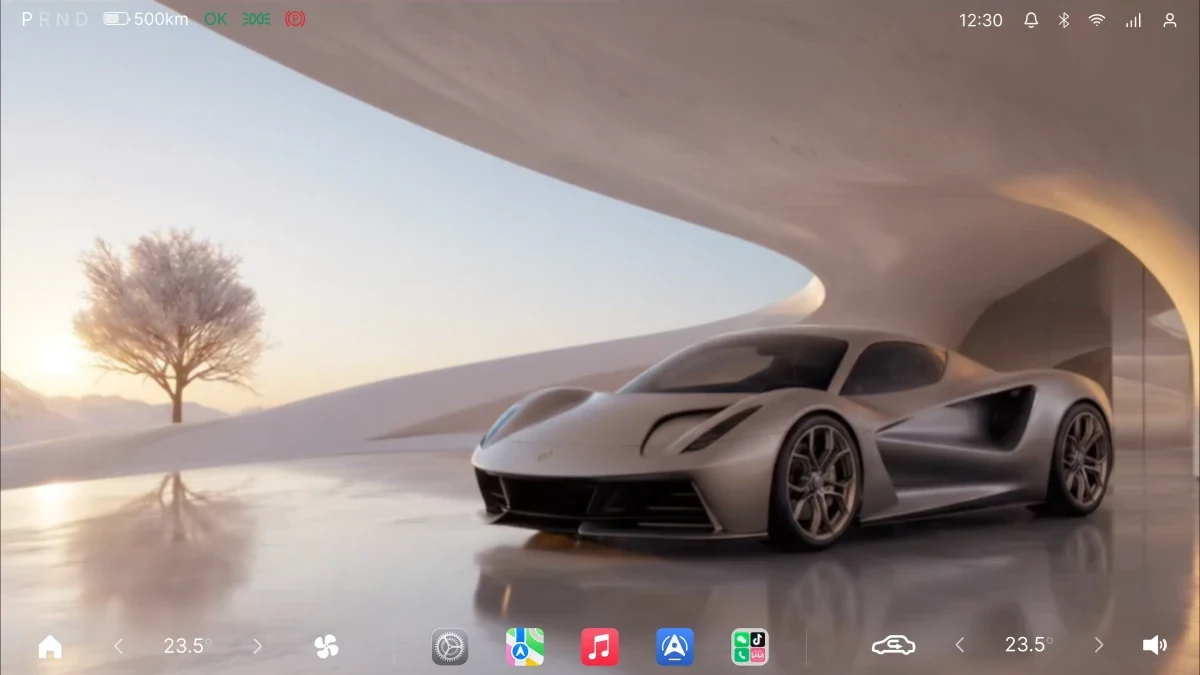
Task: Toggle Bluetooth from the status bar
Action: click(x=1064, y=20)
